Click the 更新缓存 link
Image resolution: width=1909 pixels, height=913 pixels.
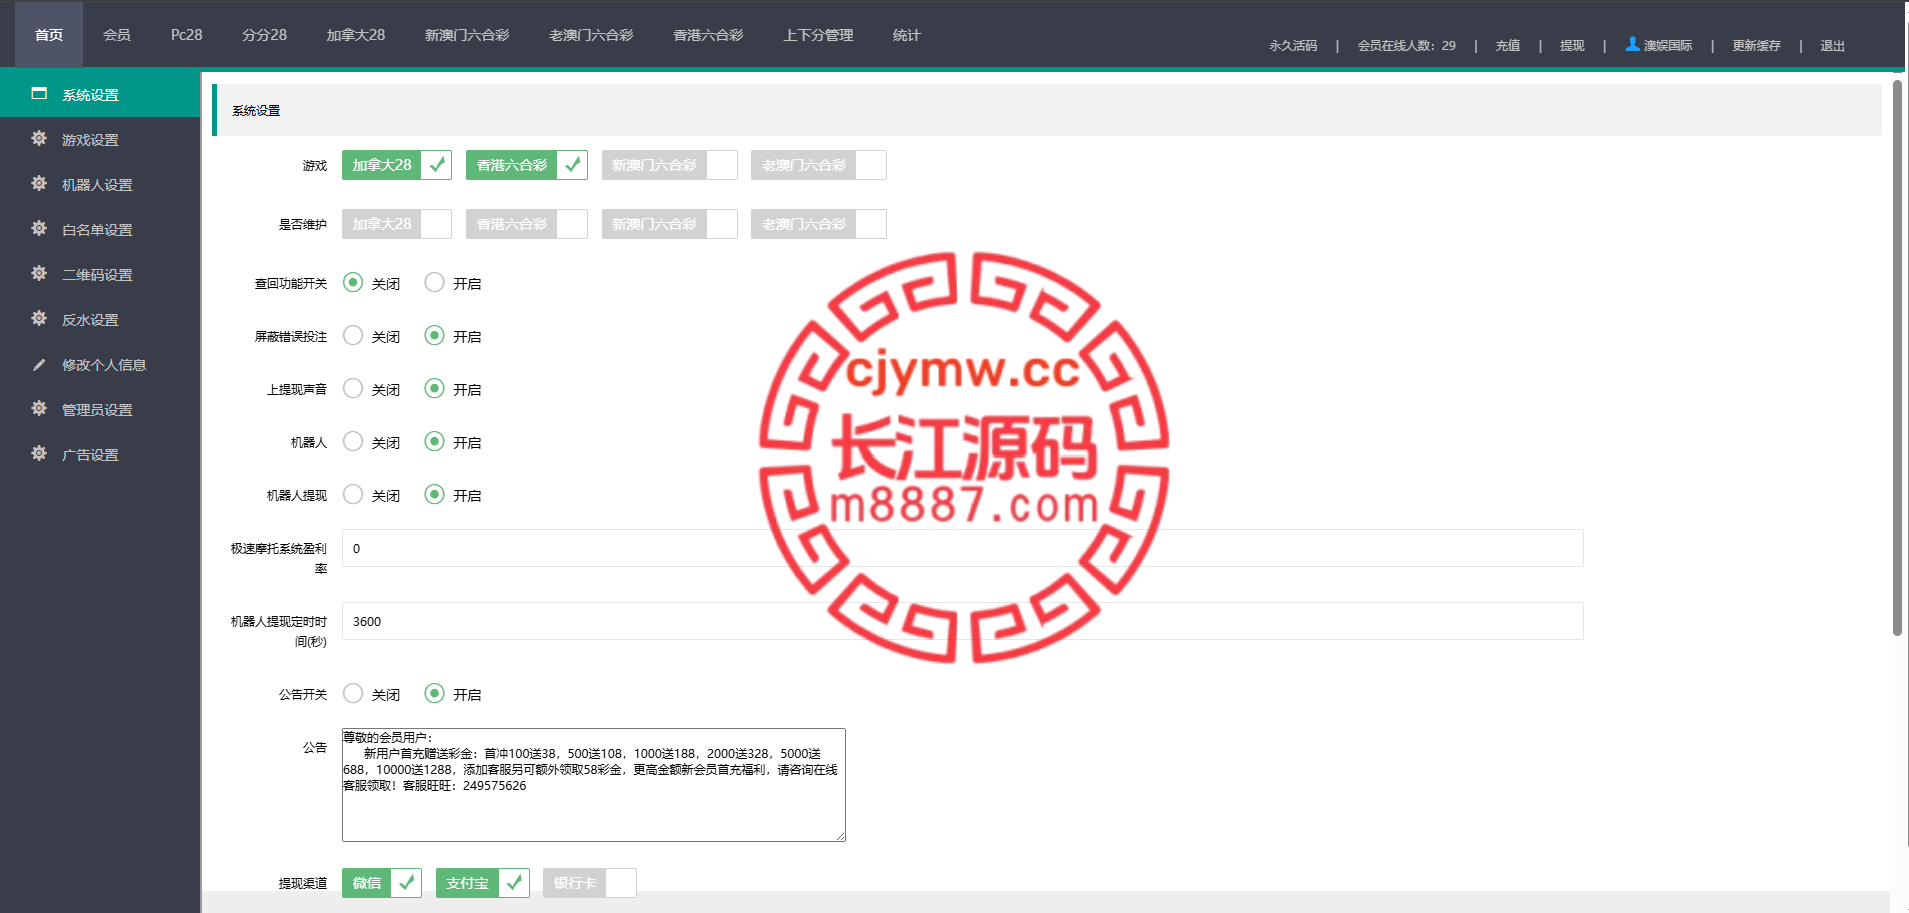coord(1757,46)
